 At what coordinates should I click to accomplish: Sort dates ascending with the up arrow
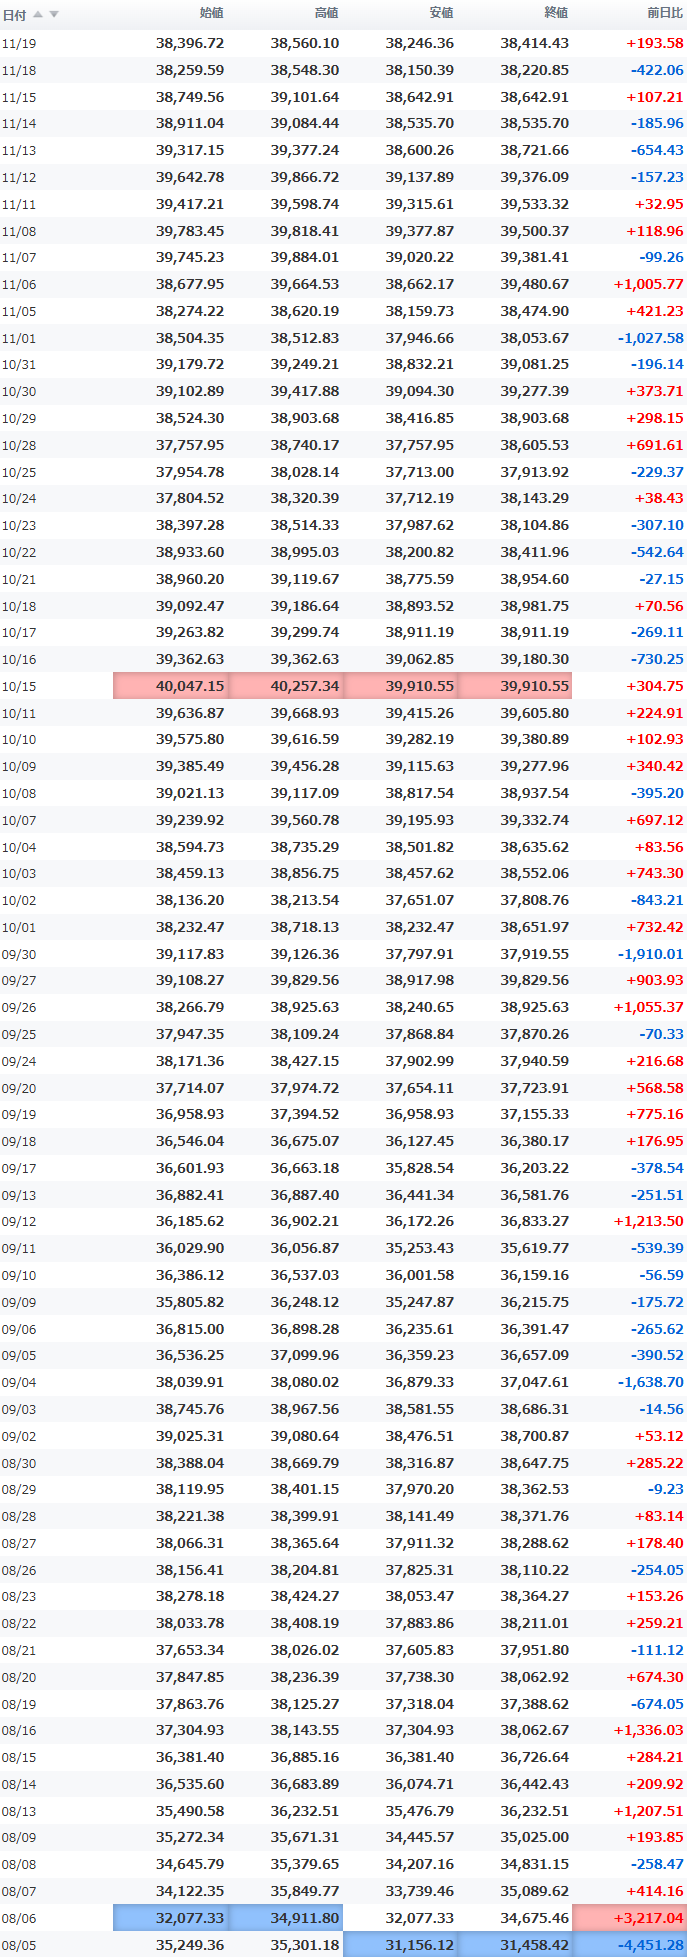coord(38,14)
